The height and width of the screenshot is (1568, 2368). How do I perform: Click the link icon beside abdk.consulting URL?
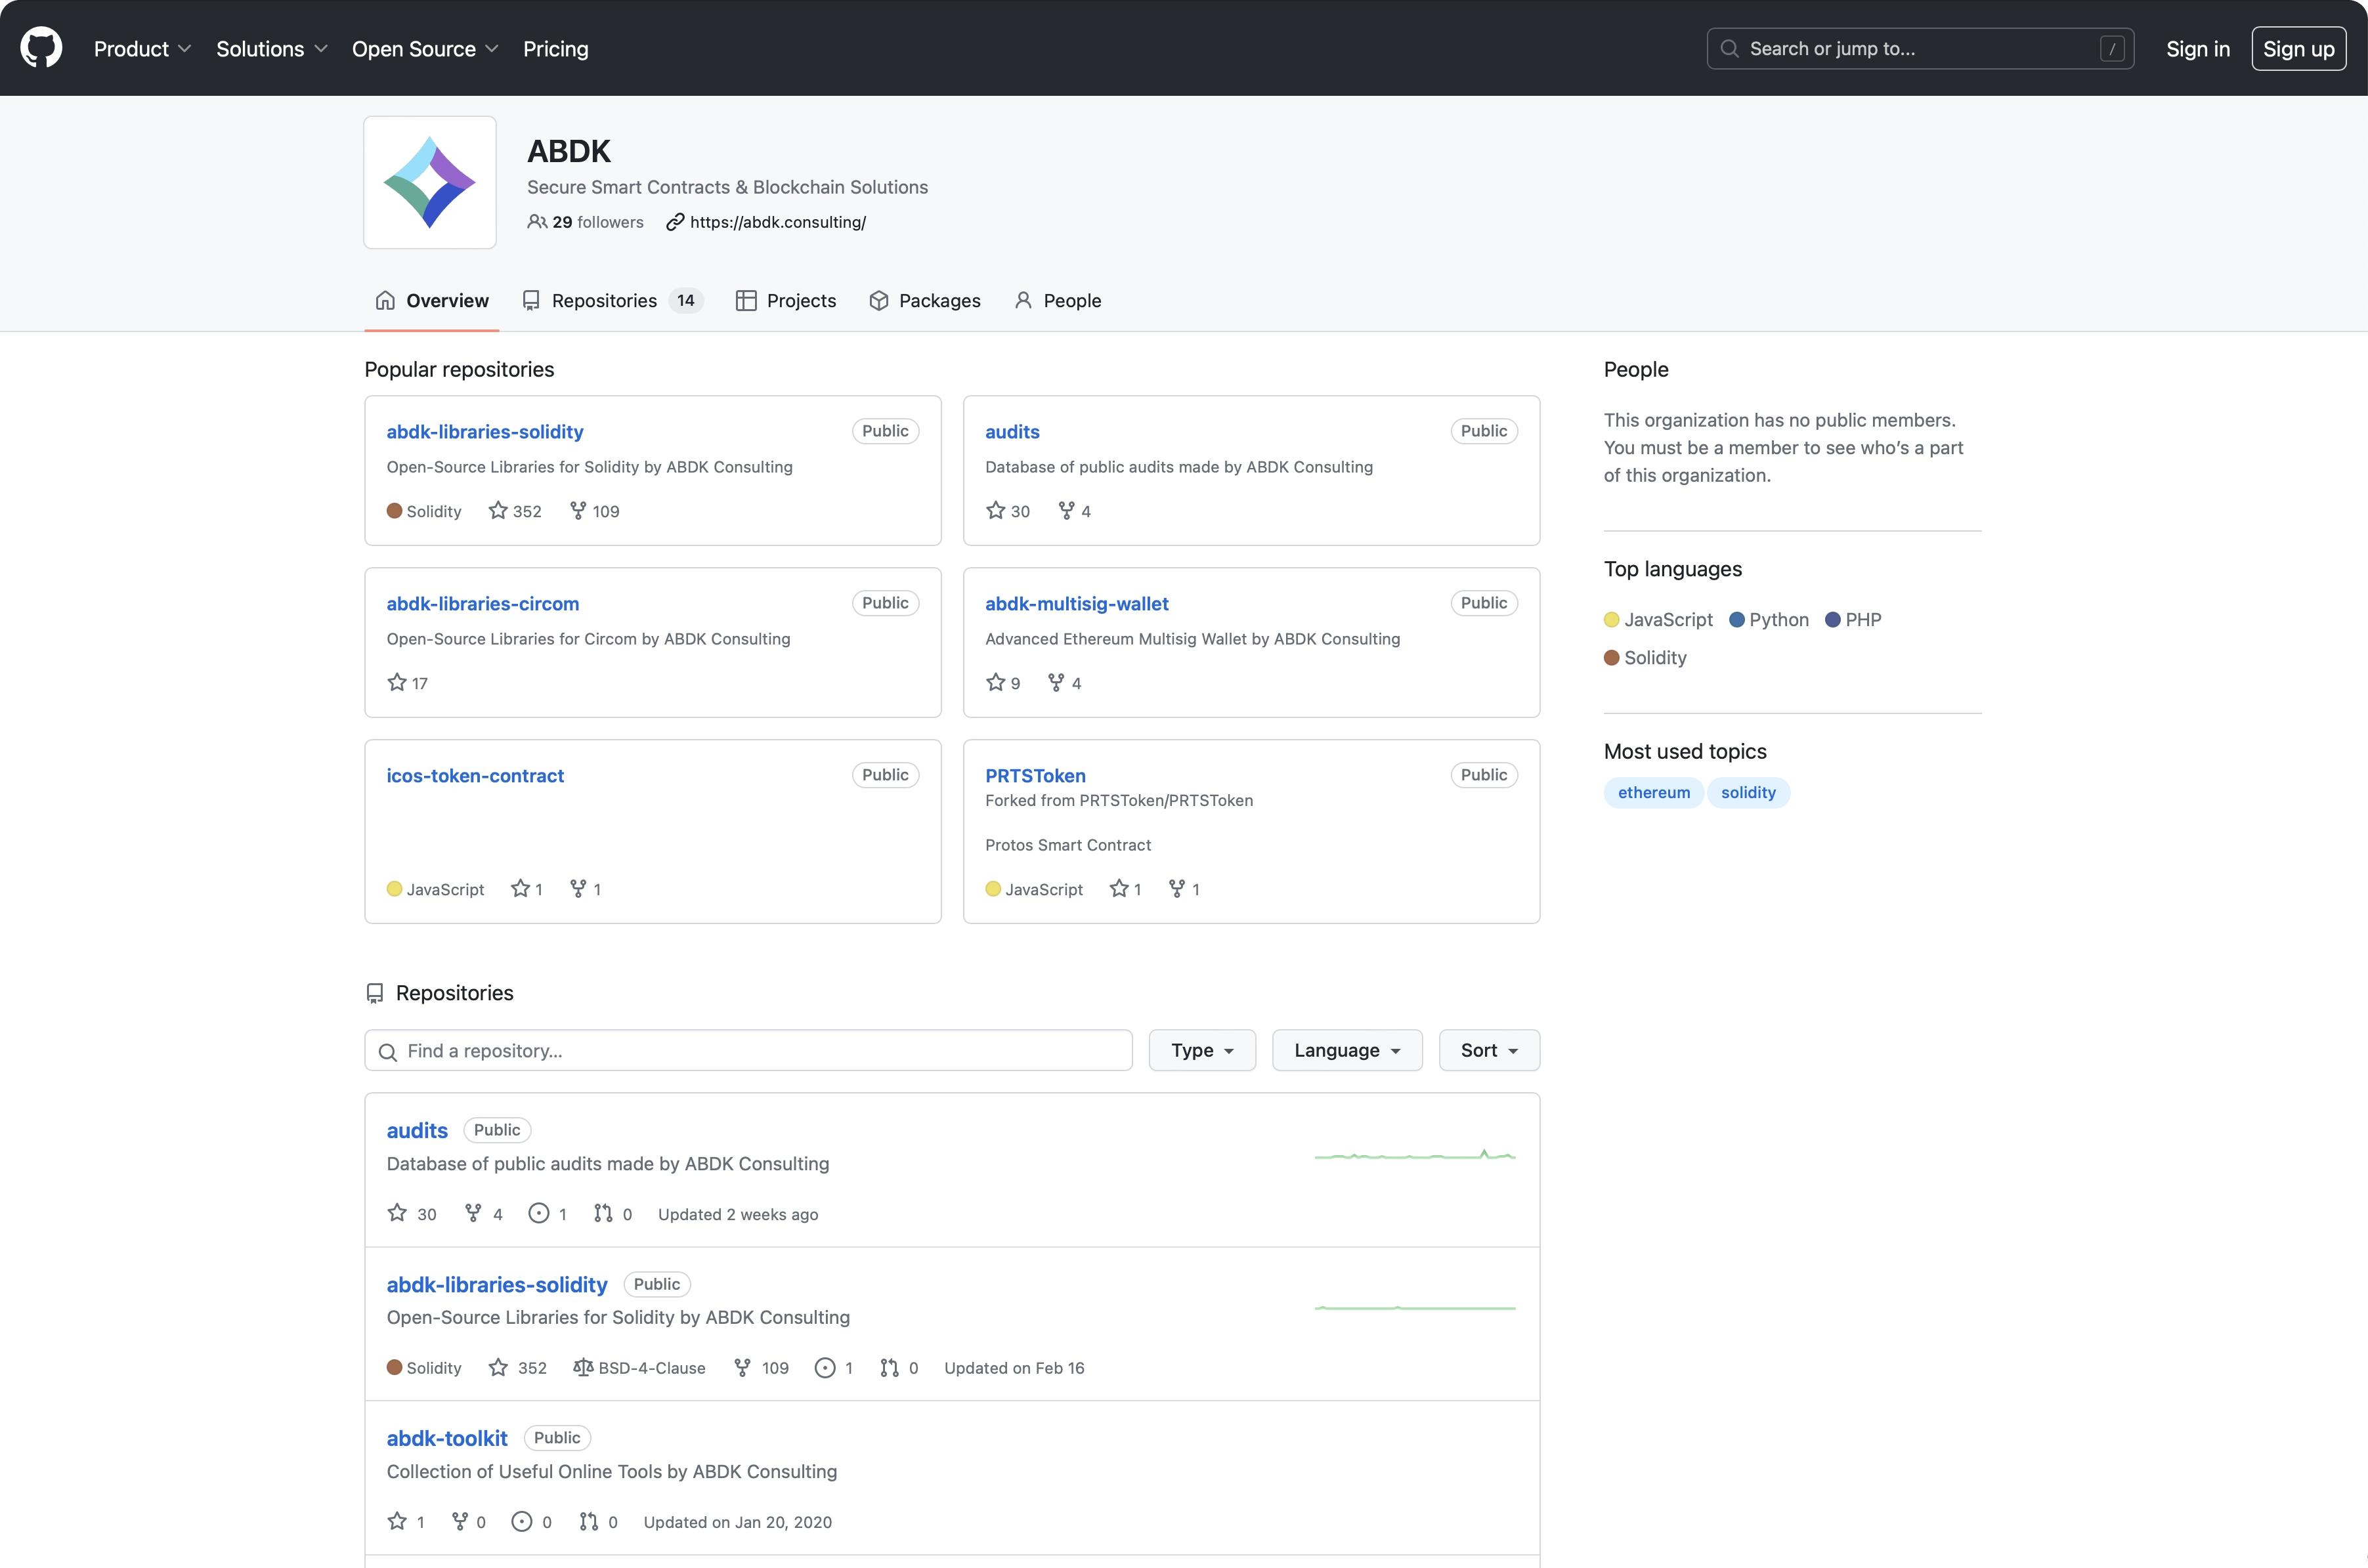pyautogui.click(x=675, y=222)
